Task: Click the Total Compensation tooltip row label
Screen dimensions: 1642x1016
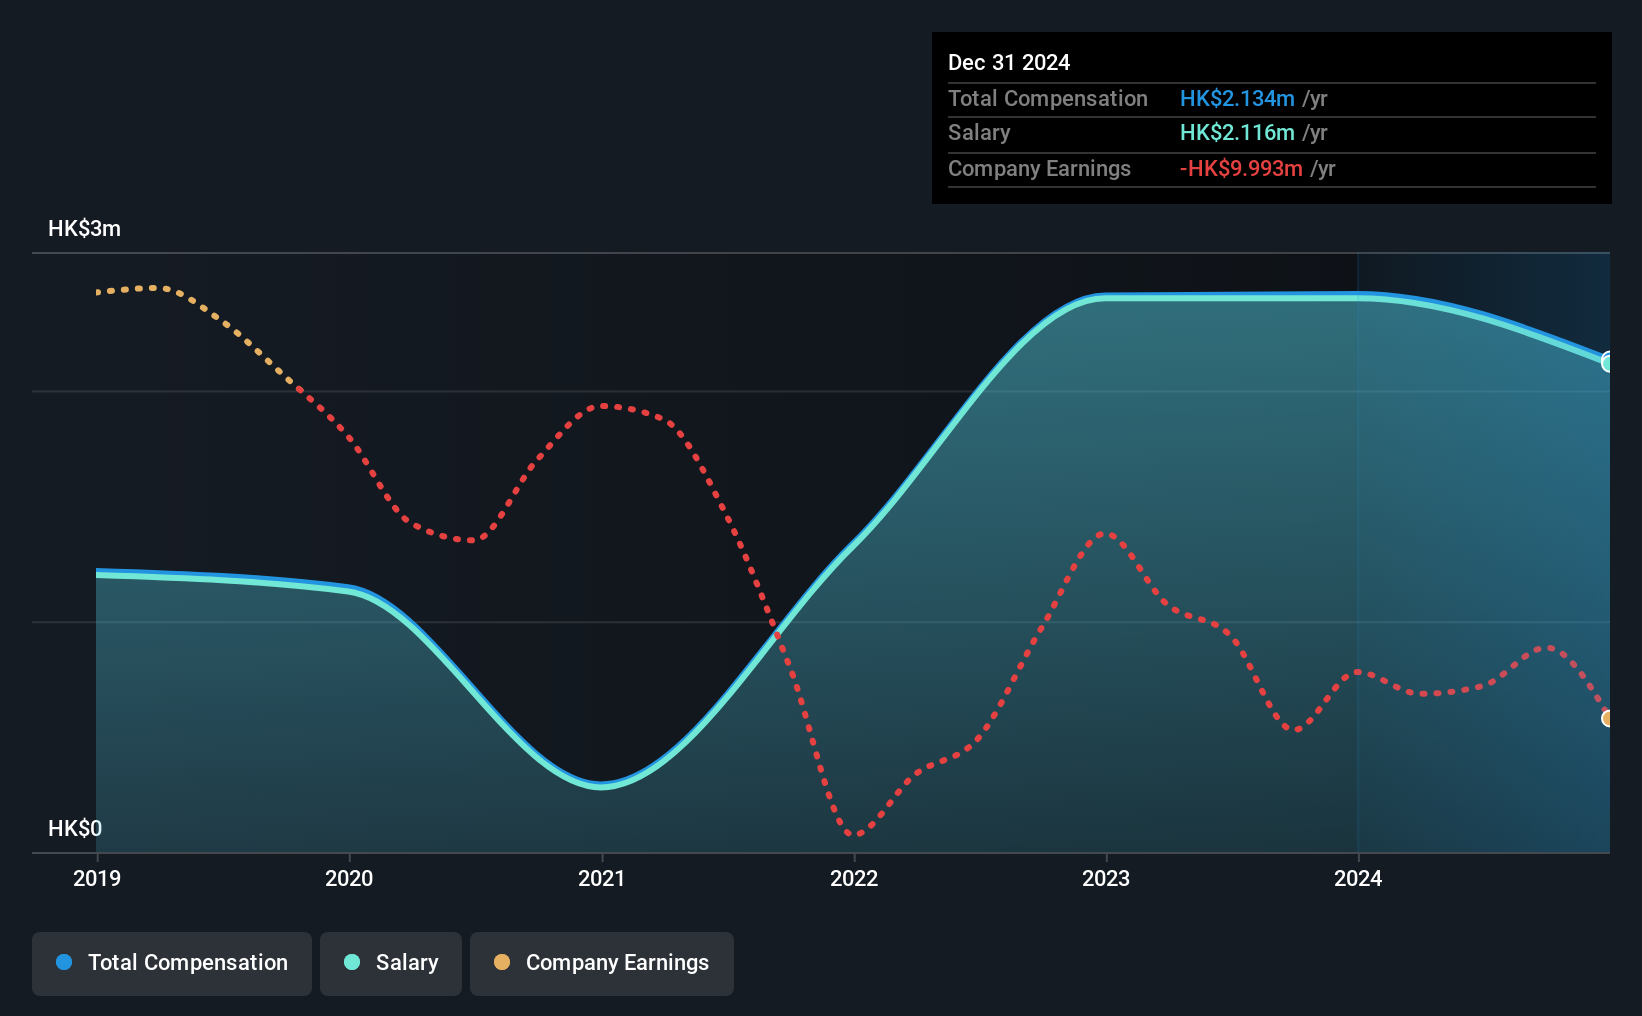Action: pyautogui.click(x=1048, y=98)
